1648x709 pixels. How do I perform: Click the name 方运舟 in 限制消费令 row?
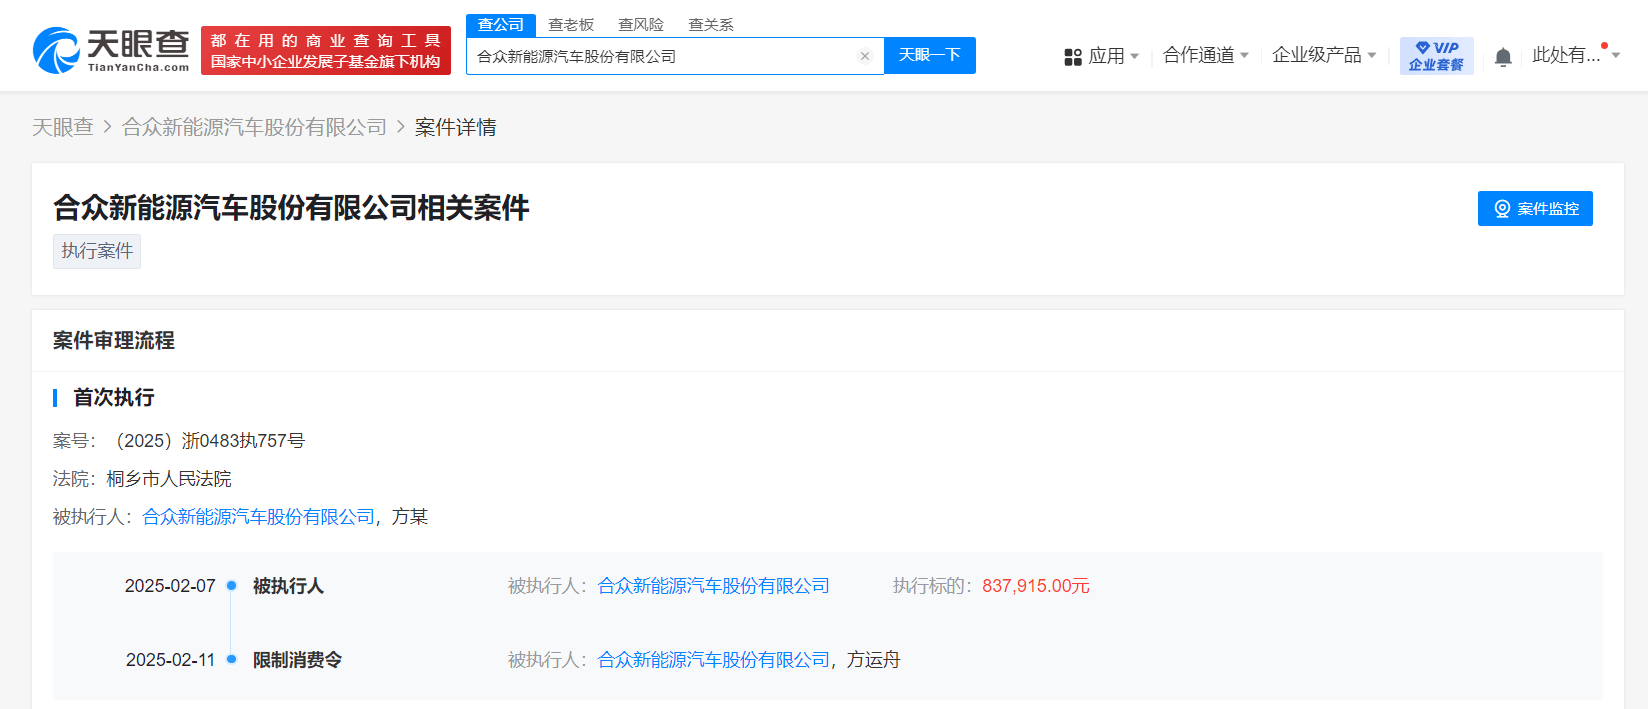click(x=874, y=660)
